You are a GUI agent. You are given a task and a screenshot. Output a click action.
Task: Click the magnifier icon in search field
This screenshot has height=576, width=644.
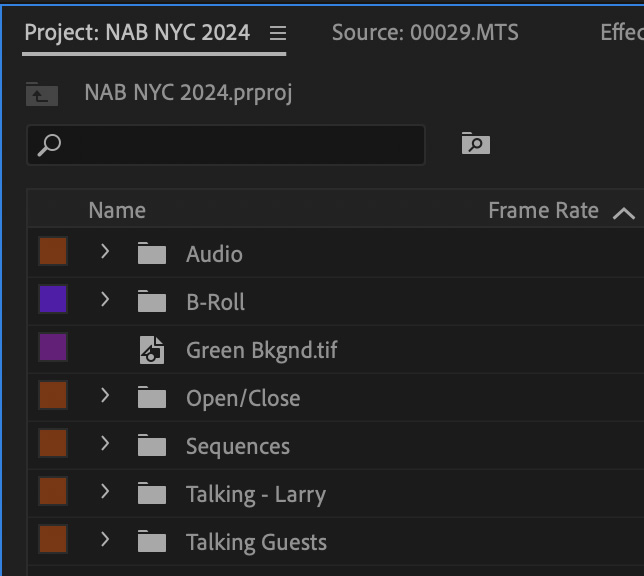(49, 145)
